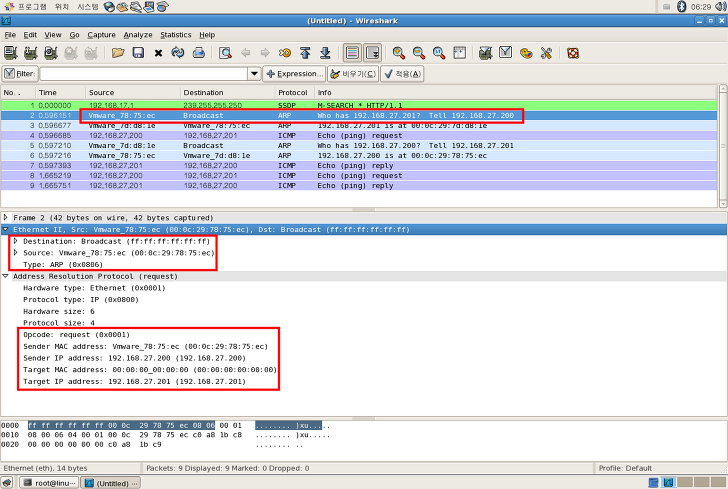
Task: Open the Statistics menu
Action: point(176,35)
